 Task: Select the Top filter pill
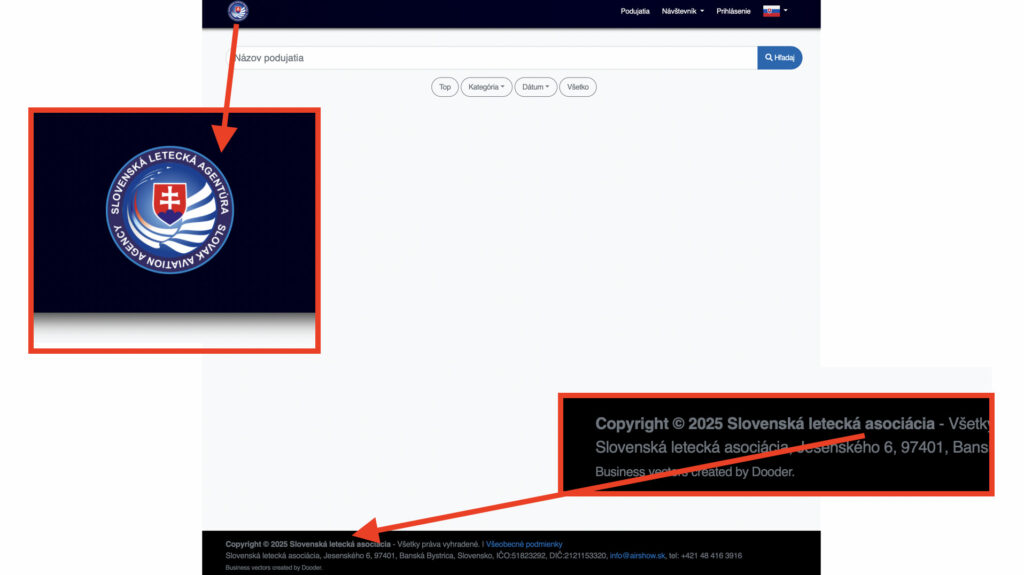[x=445, y=87]
